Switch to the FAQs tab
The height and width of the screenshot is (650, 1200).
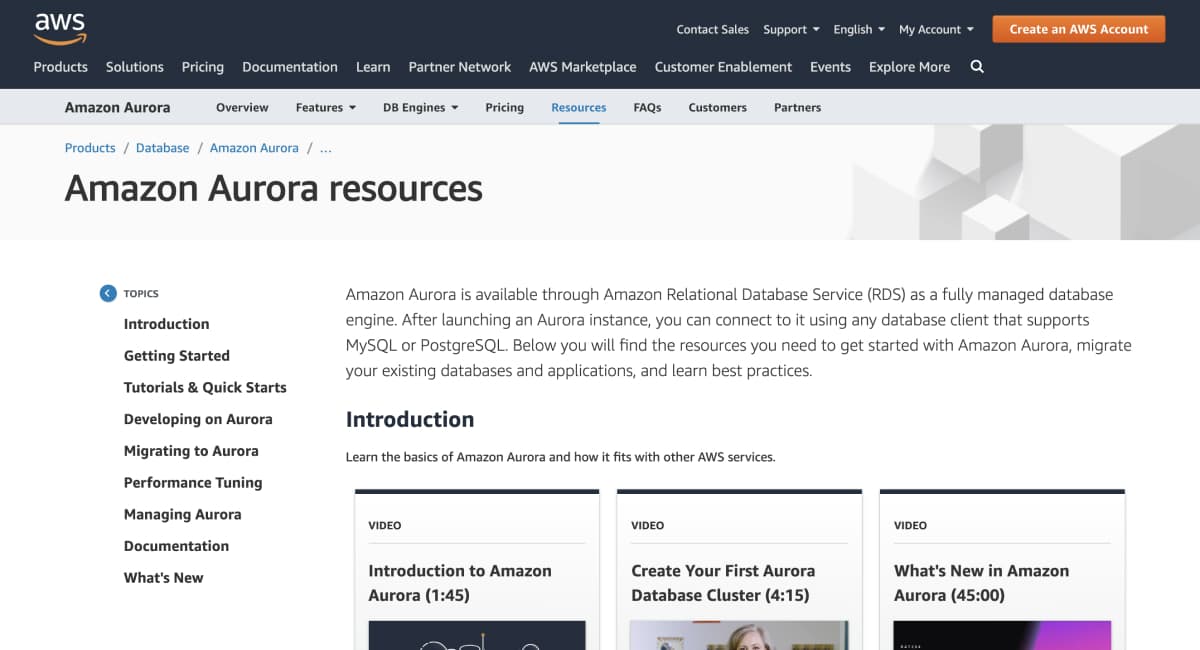(647, 107)
